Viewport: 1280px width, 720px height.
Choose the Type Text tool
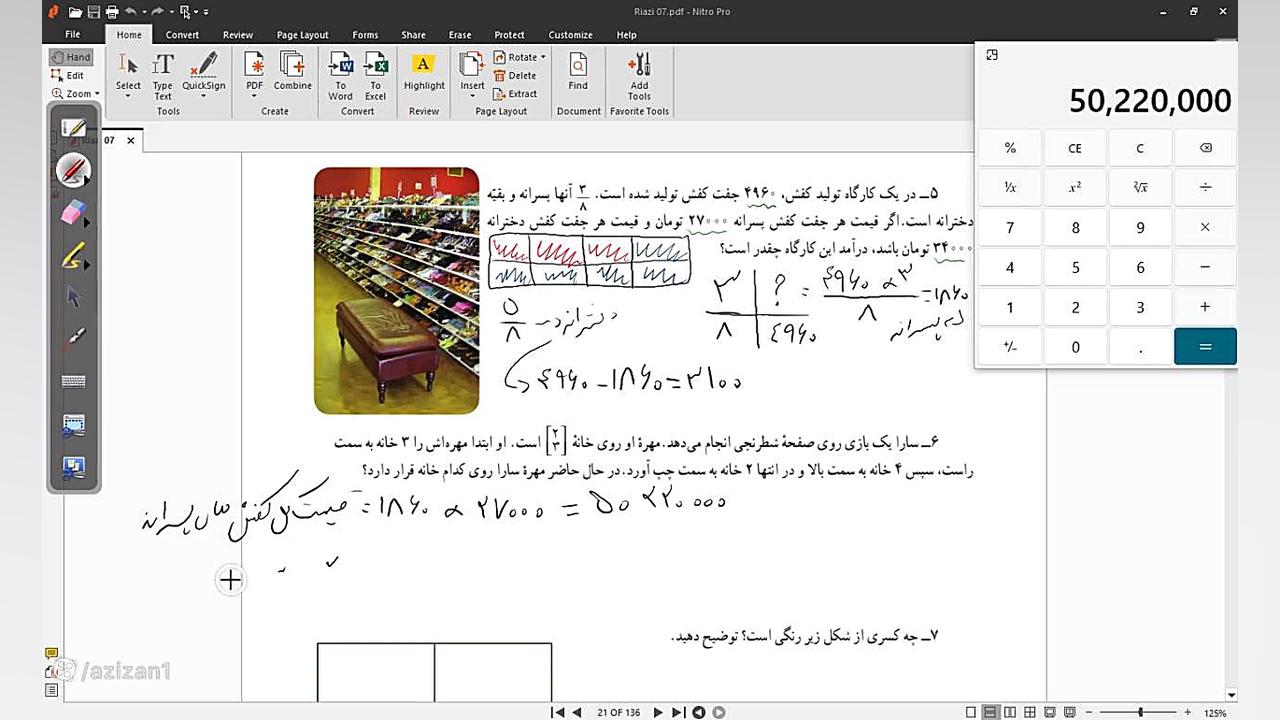coord(163,76)
